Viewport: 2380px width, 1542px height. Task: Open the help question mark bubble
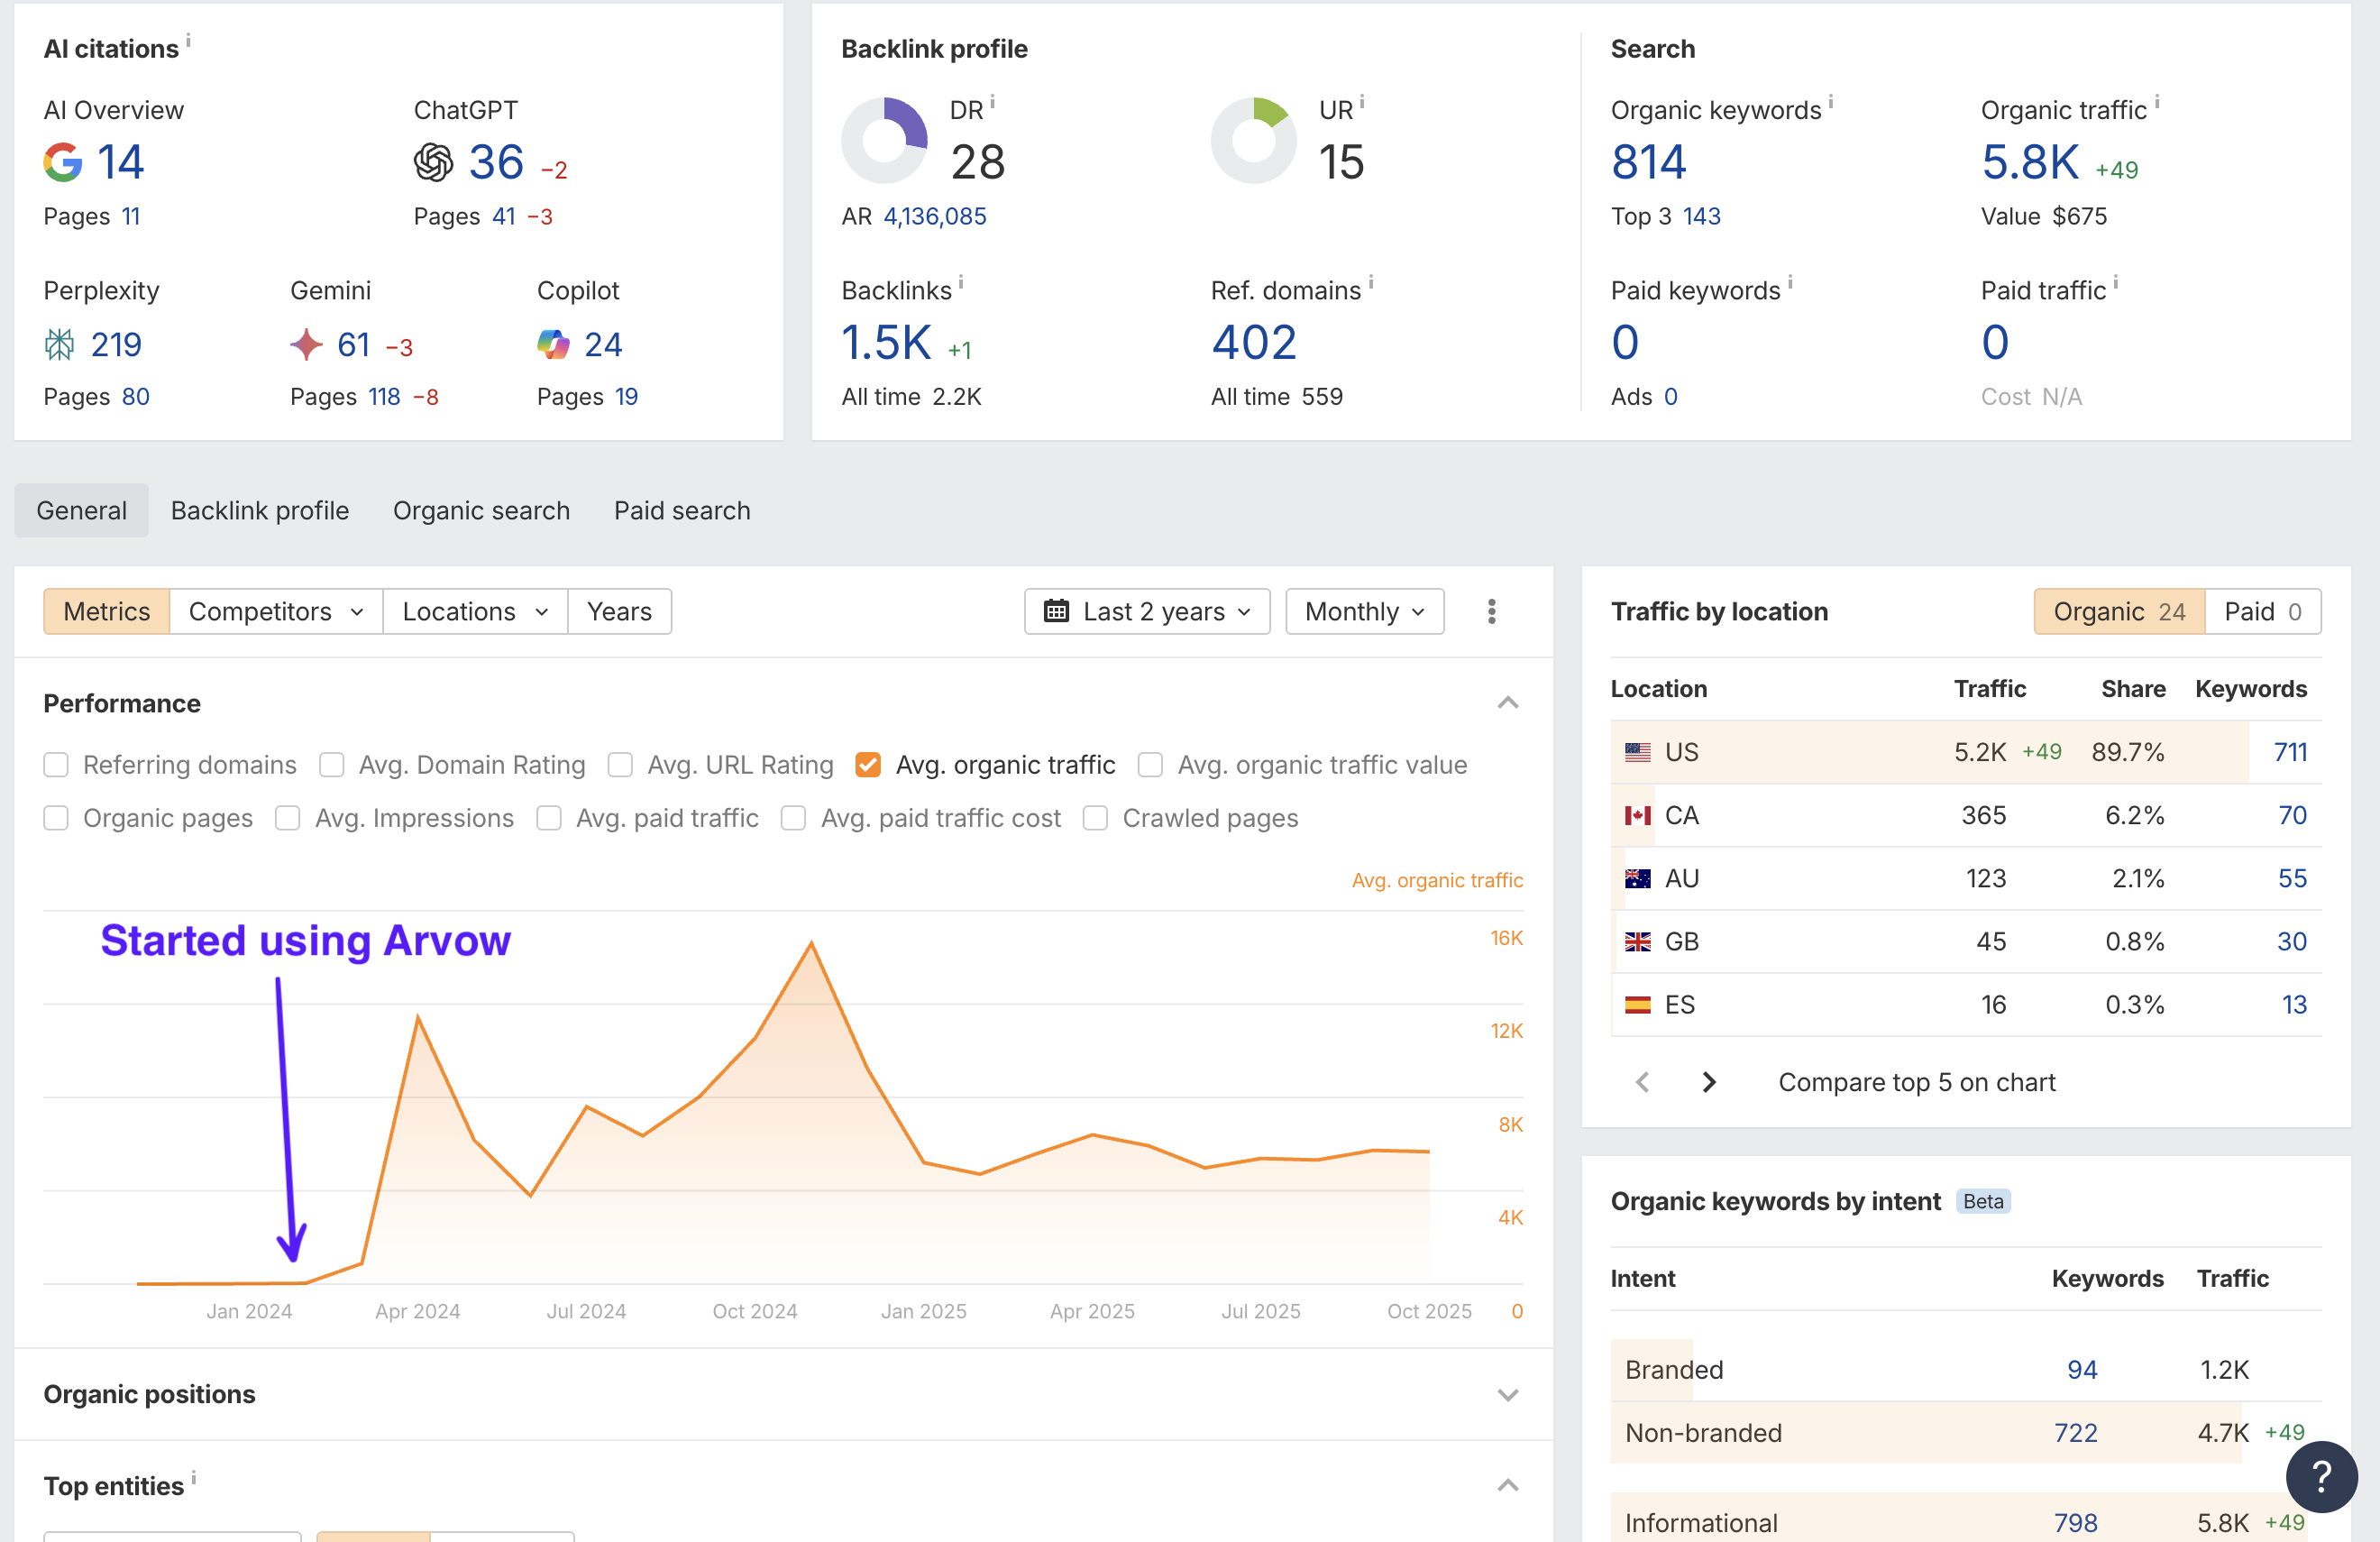tap(2321, 1476)
